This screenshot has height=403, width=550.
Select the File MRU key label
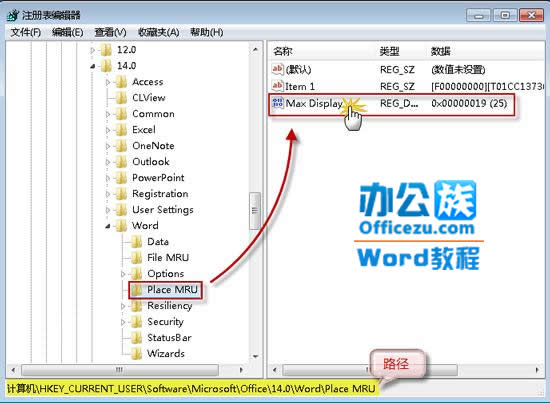tap(168, 257)
